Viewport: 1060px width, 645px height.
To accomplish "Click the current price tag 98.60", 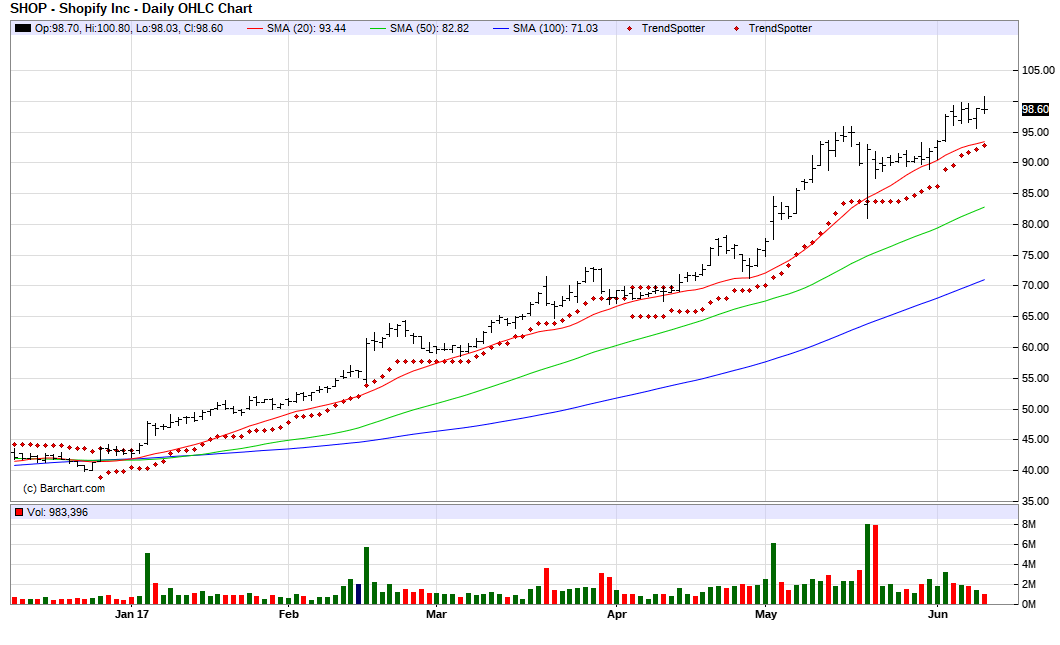I will 1035,109.
